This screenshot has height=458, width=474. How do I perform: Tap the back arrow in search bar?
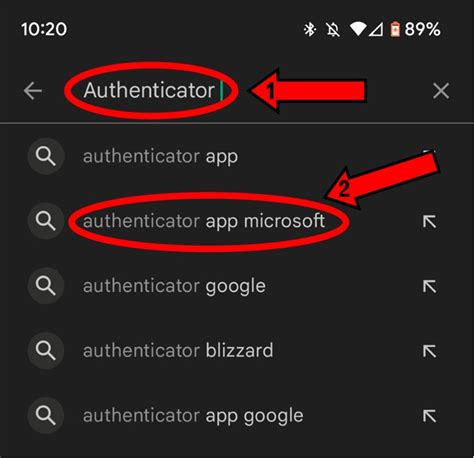(33, 91)
